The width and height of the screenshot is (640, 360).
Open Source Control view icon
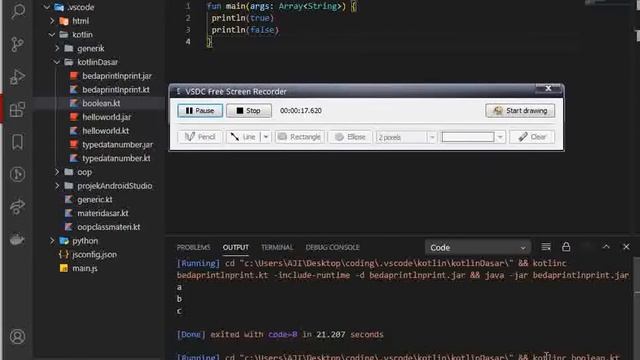coord(18,44)
